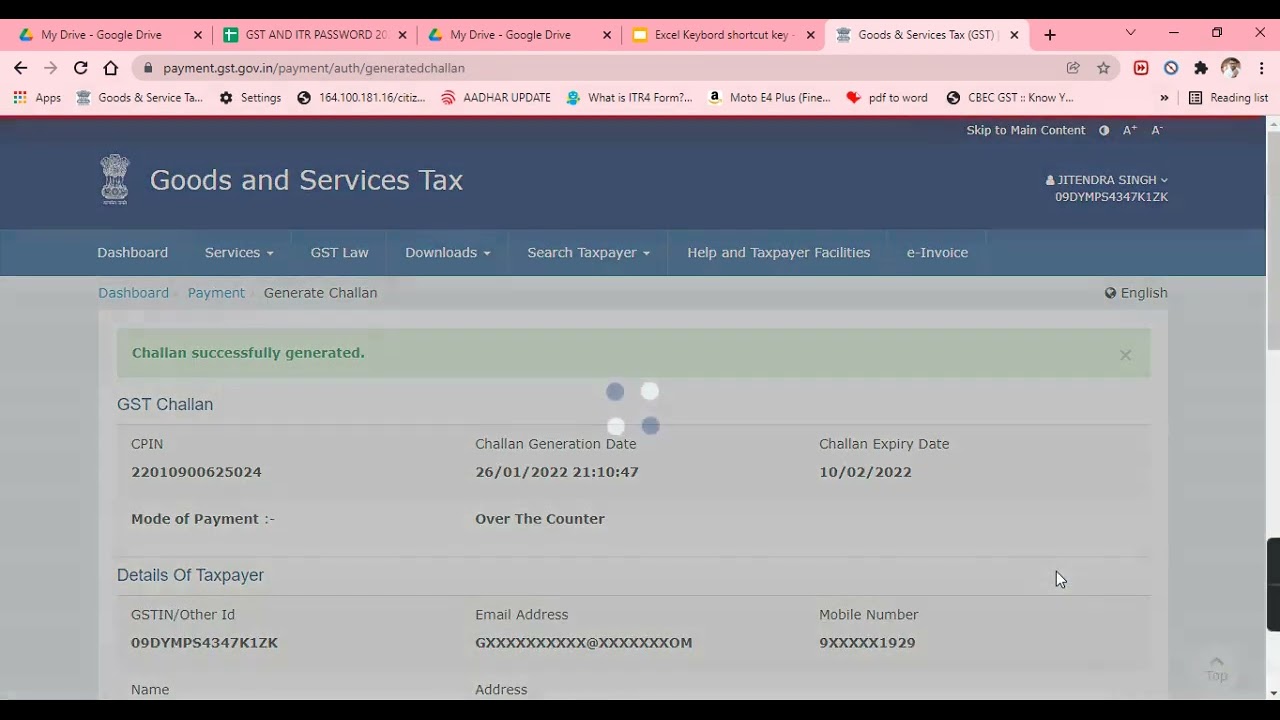Open Settings bookmark

[x=250, y=98]
